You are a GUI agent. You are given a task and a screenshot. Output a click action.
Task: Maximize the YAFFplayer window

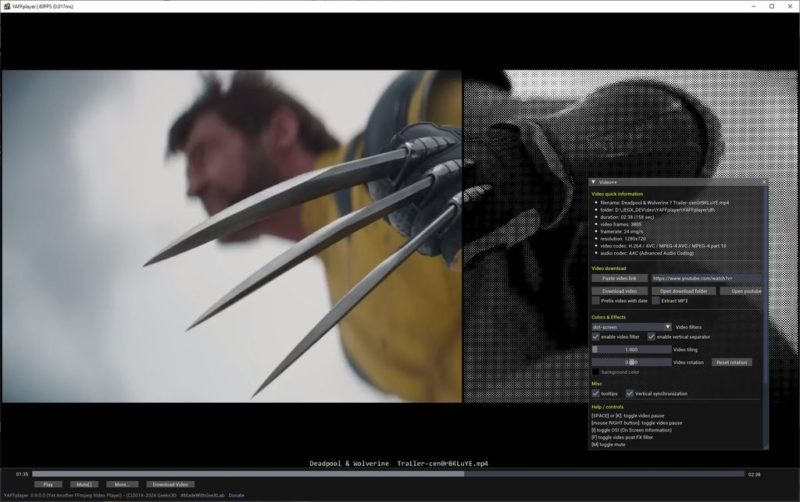click(x=771, y=6)
